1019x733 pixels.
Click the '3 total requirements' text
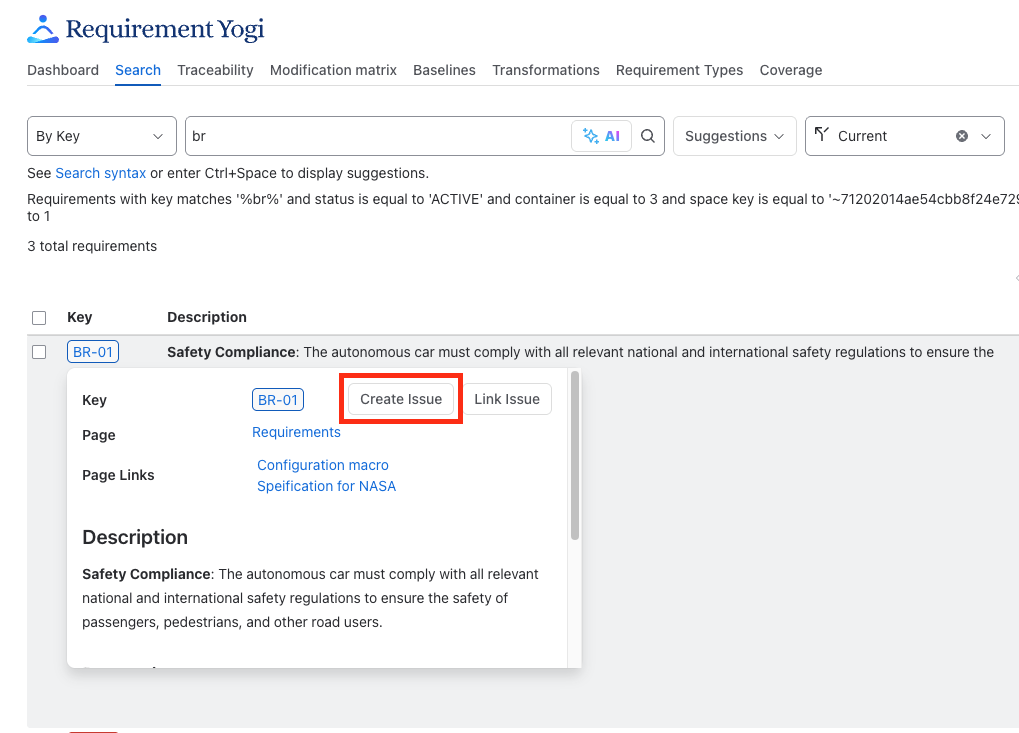tap(92, 246)
